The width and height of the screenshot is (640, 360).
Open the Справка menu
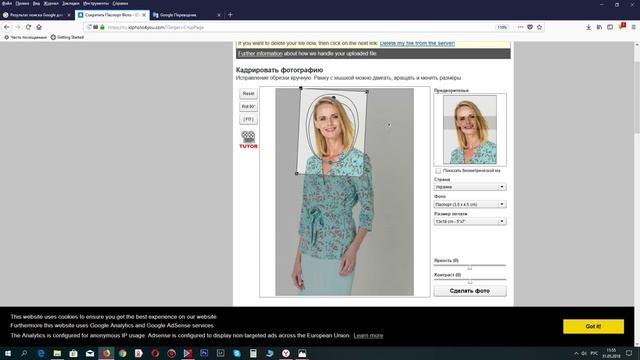tap(120, 3)
